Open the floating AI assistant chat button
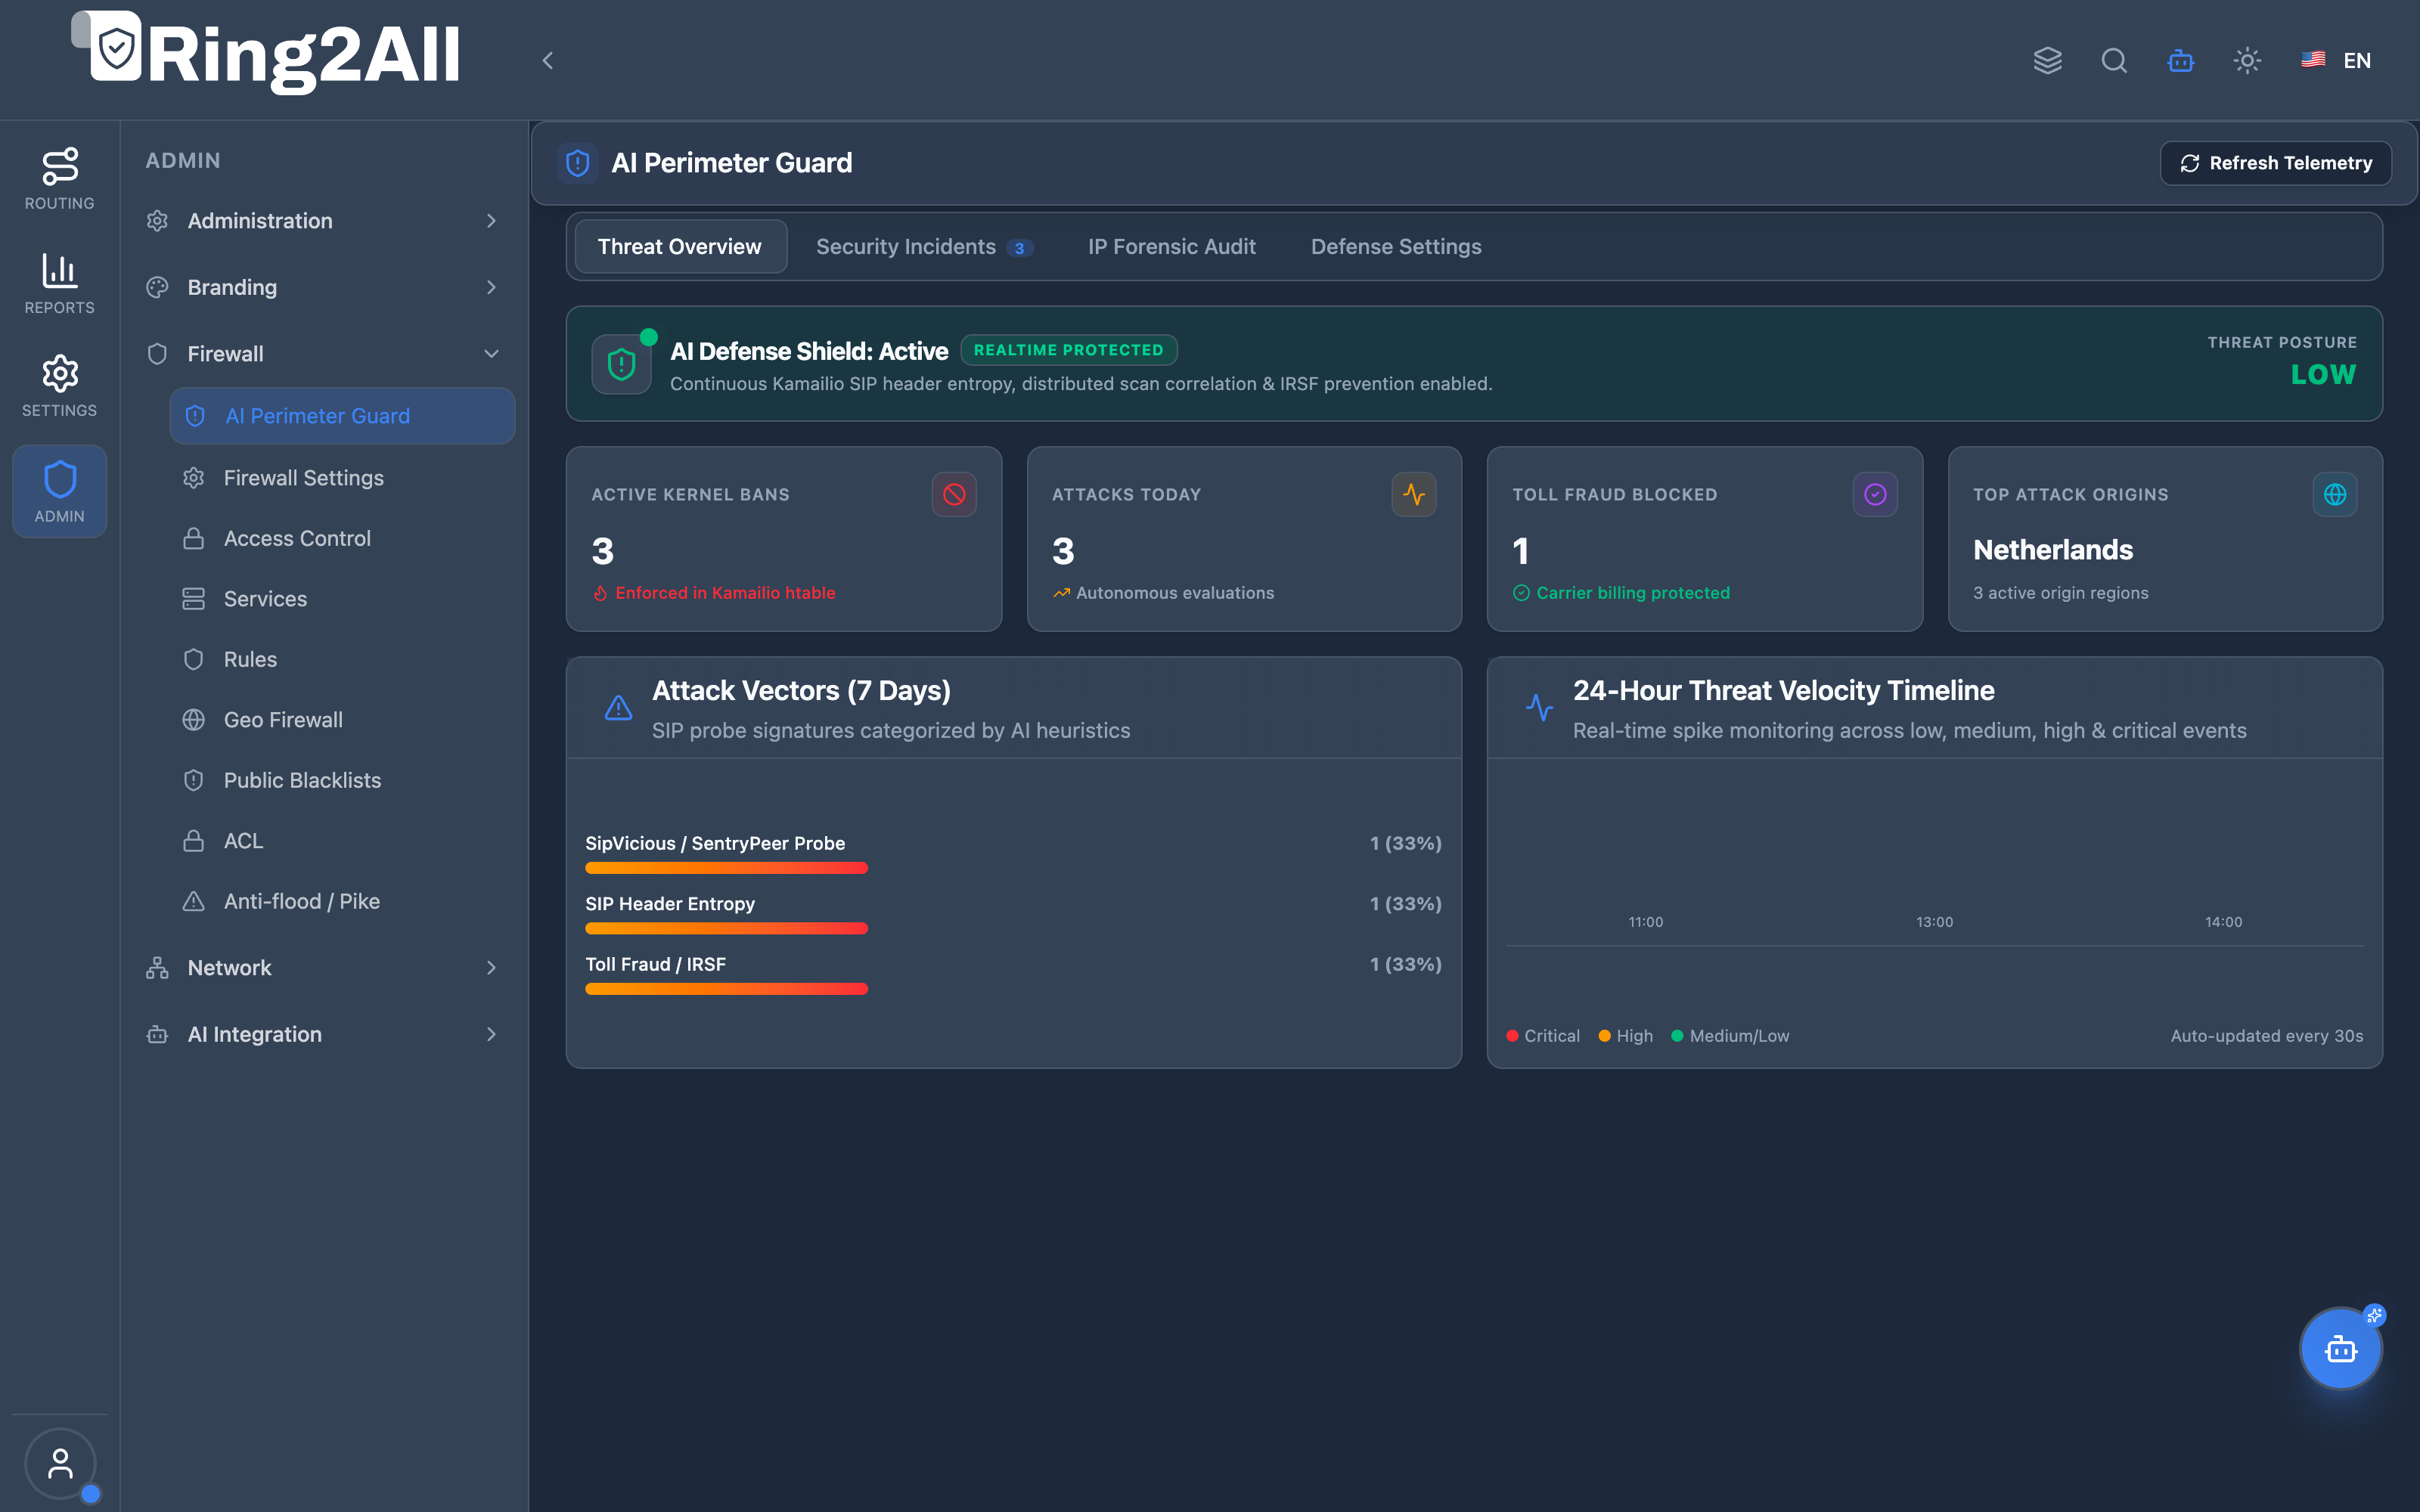This screenshot has width=2420, height=1512. coord(2341,1349)
